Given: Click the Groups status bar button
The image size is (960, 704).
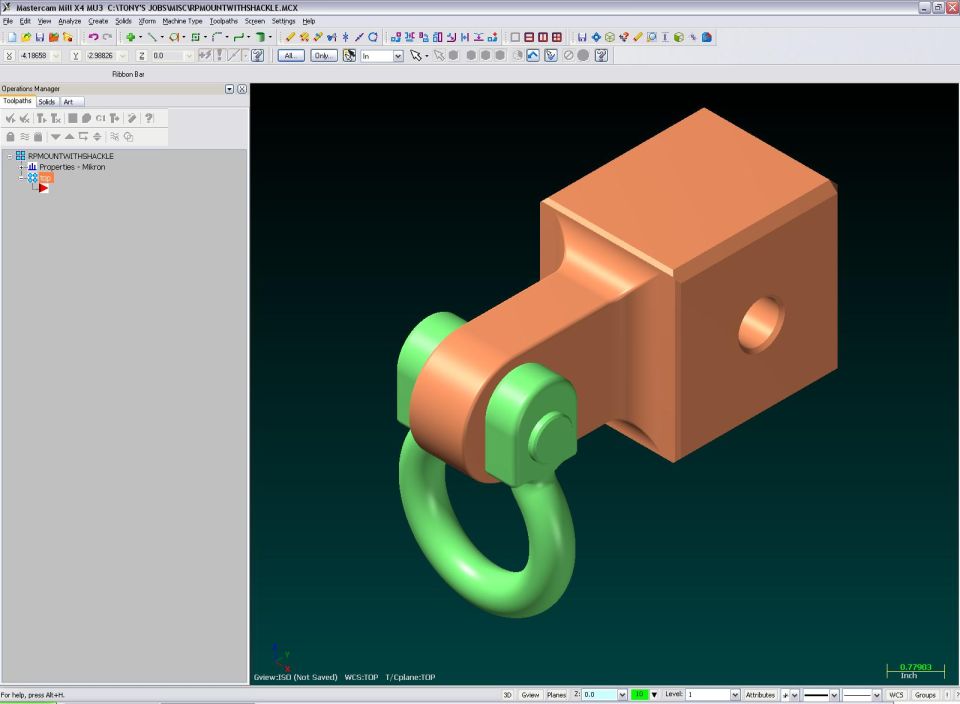Looking at the screenshot, I should pyautogui.click(x=925, y=695).
